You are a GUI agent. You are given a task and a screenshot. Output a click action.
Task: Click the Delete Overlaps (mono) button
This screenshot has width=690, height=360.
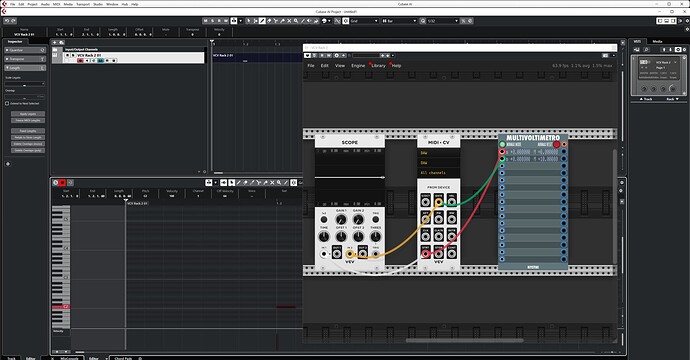28,144
